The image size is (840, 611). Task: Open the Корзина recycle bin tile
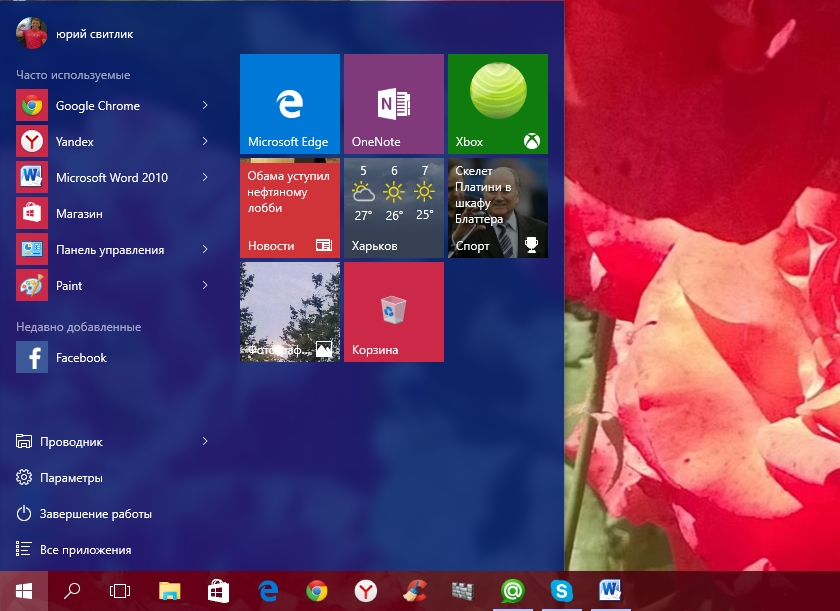click(x=393, y=311)
